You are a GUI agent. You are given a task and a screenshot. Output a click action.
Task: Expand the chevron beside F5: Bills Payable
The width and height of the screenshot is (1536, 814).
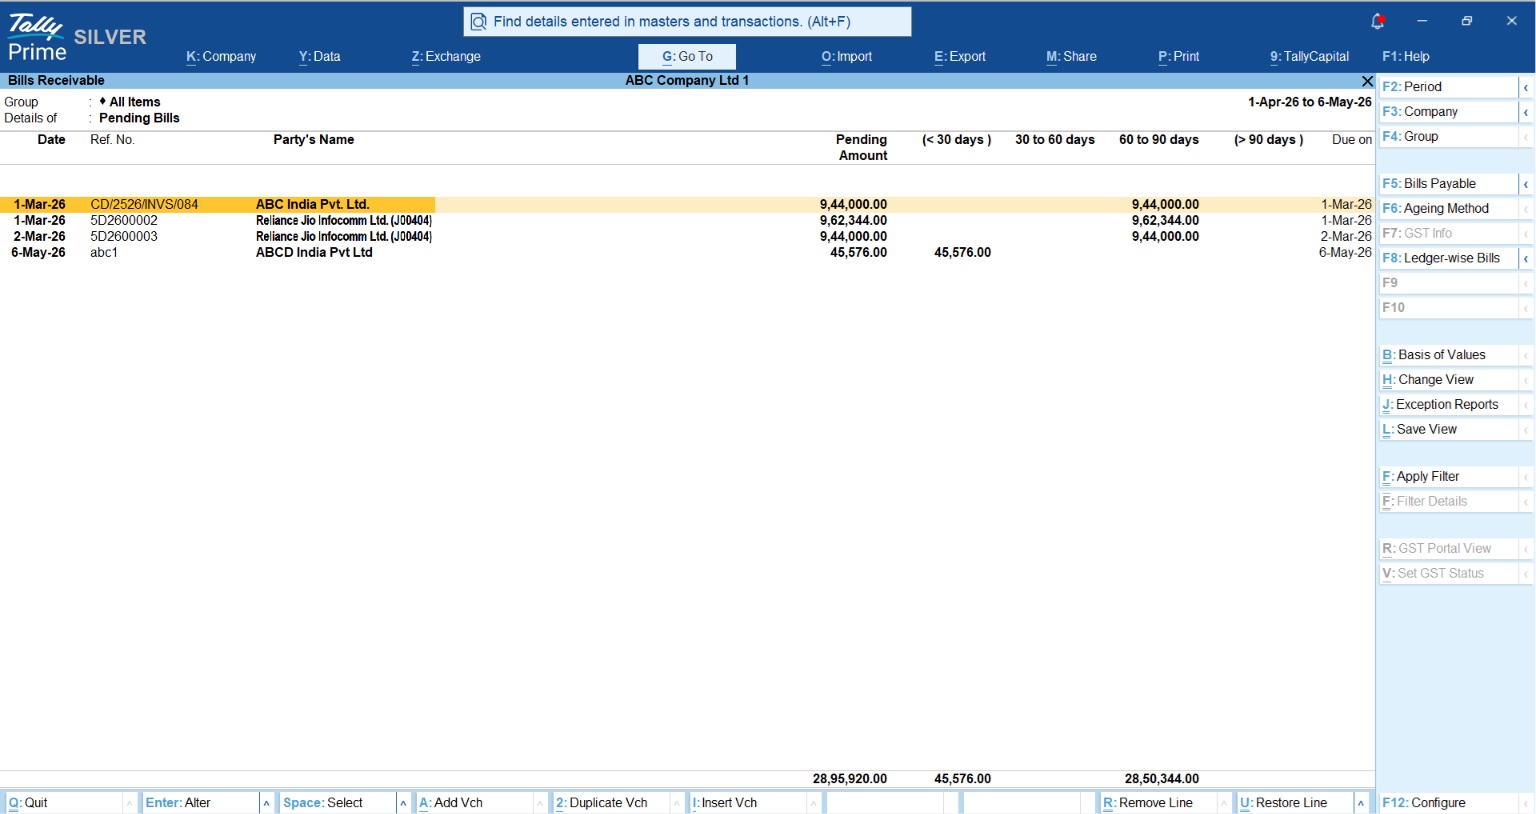click(1526, 184)
